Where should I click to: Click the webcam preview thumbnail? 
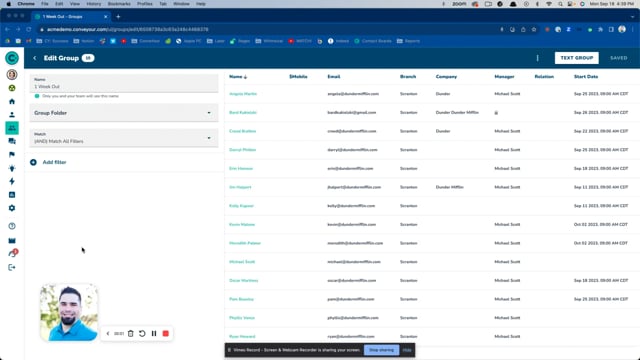tap(69, 313)
